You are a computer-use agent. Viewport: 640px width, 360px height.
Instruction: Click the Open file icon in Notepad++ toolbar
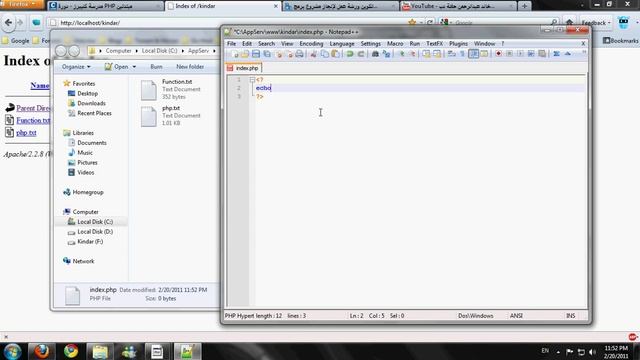tap(245, 54)
